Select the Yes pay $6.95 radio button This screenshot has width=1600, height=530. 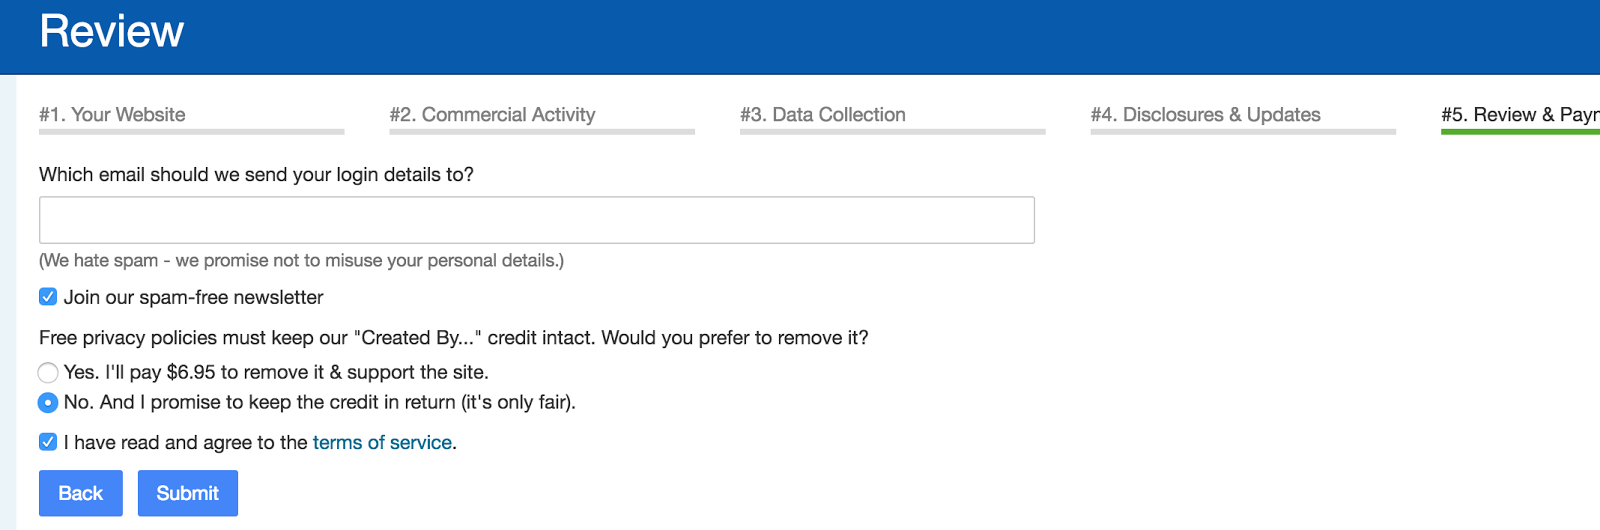[48, 373]
